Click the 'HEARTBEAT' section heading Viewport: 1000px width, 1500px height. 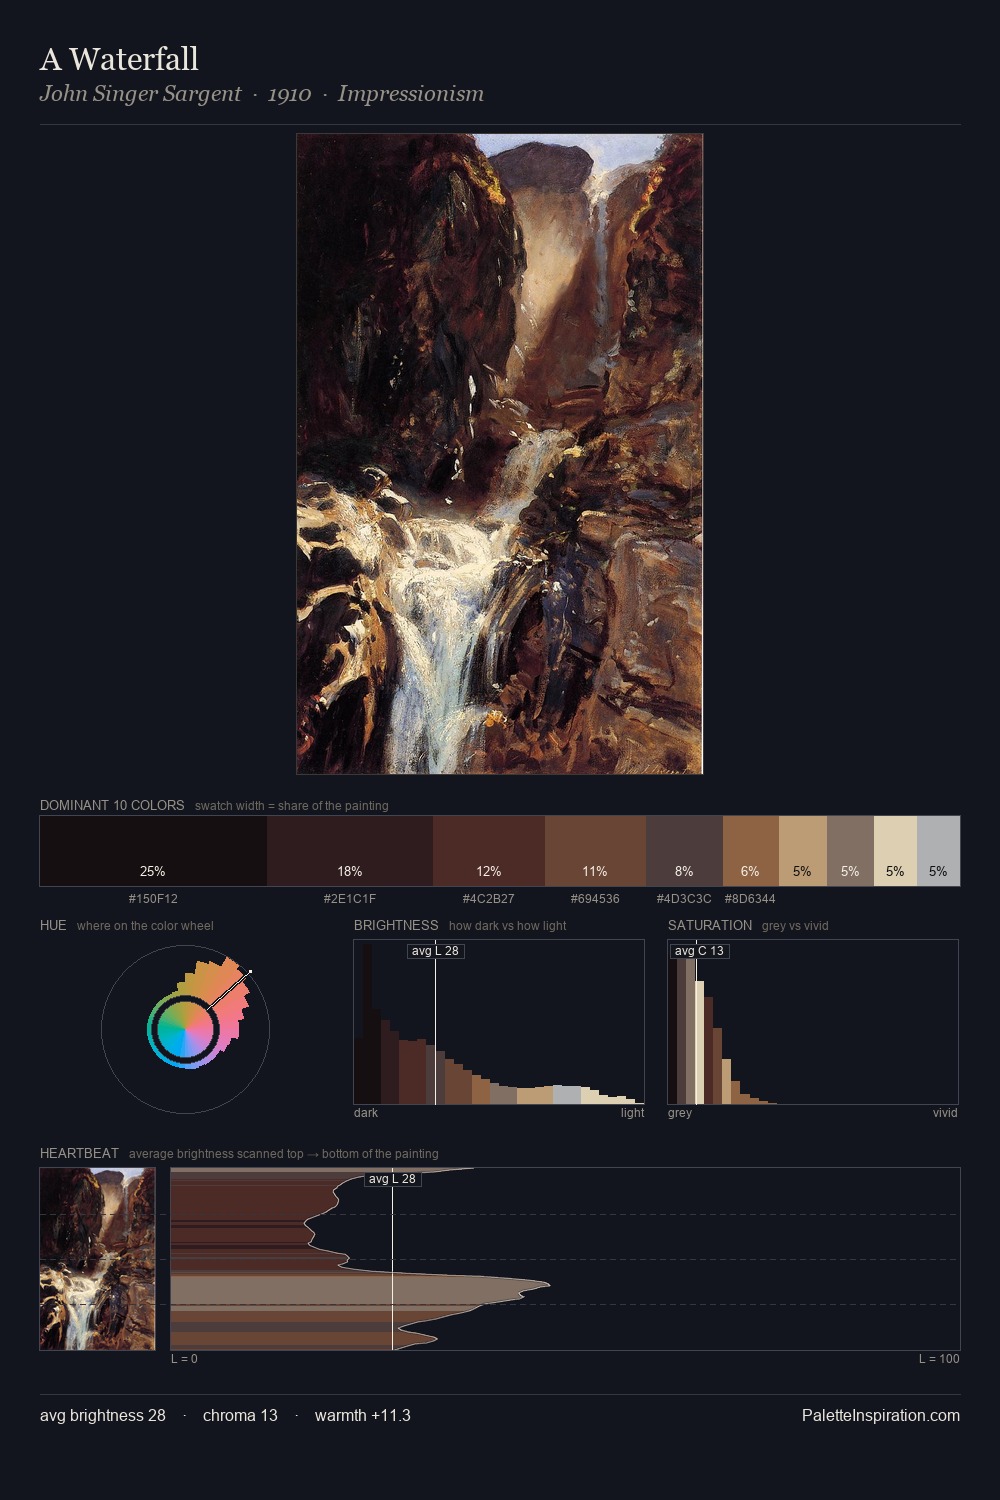pyautogui.click(x=79, y=1153)
